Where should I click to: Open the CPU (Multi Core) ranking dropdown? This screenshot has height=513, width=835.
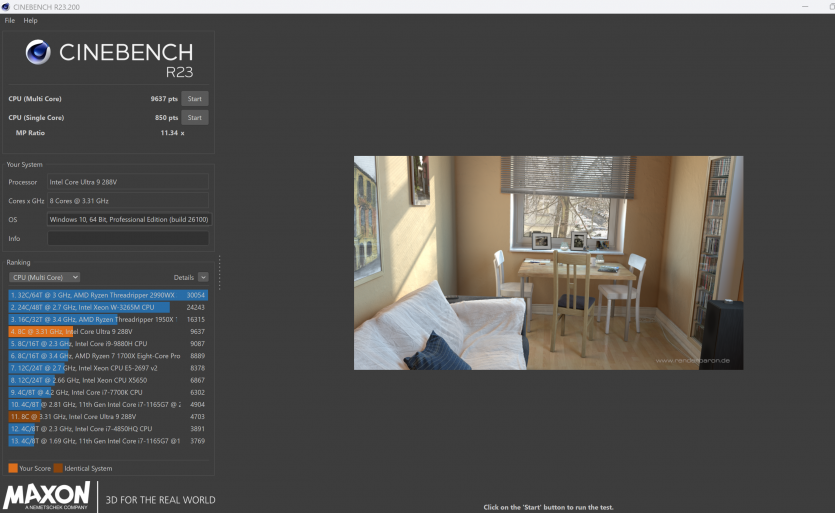click(x=44, y=277)
